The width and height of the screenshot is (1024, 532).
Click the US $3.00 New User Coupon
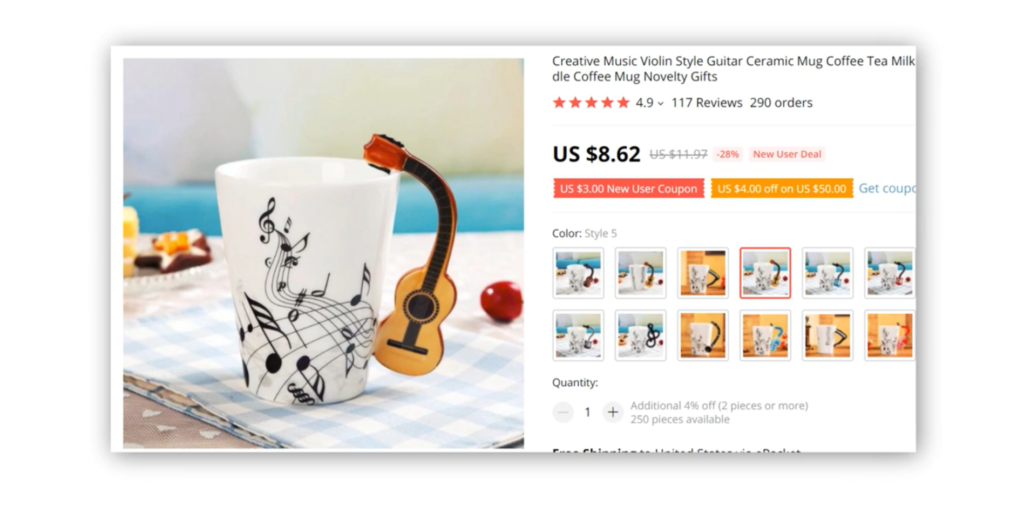[x=628, y=189]
